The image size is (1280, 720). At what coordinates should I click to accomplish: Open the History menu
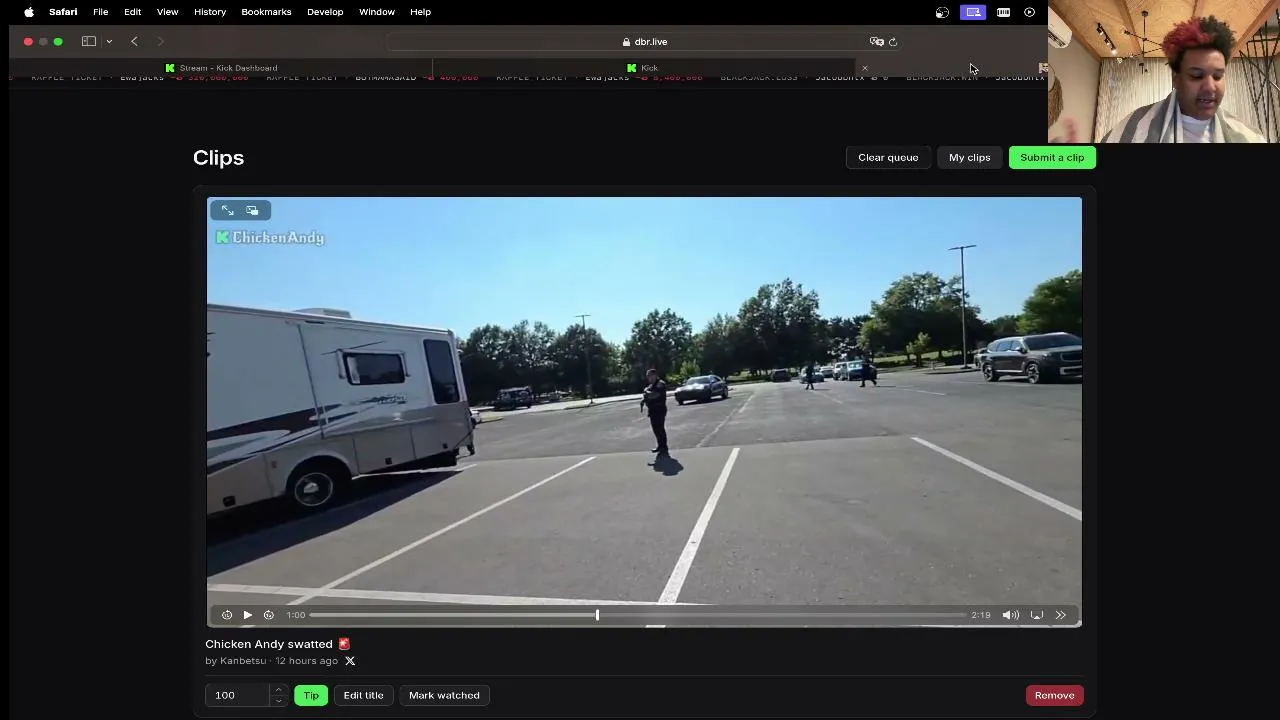pos(210,12)
